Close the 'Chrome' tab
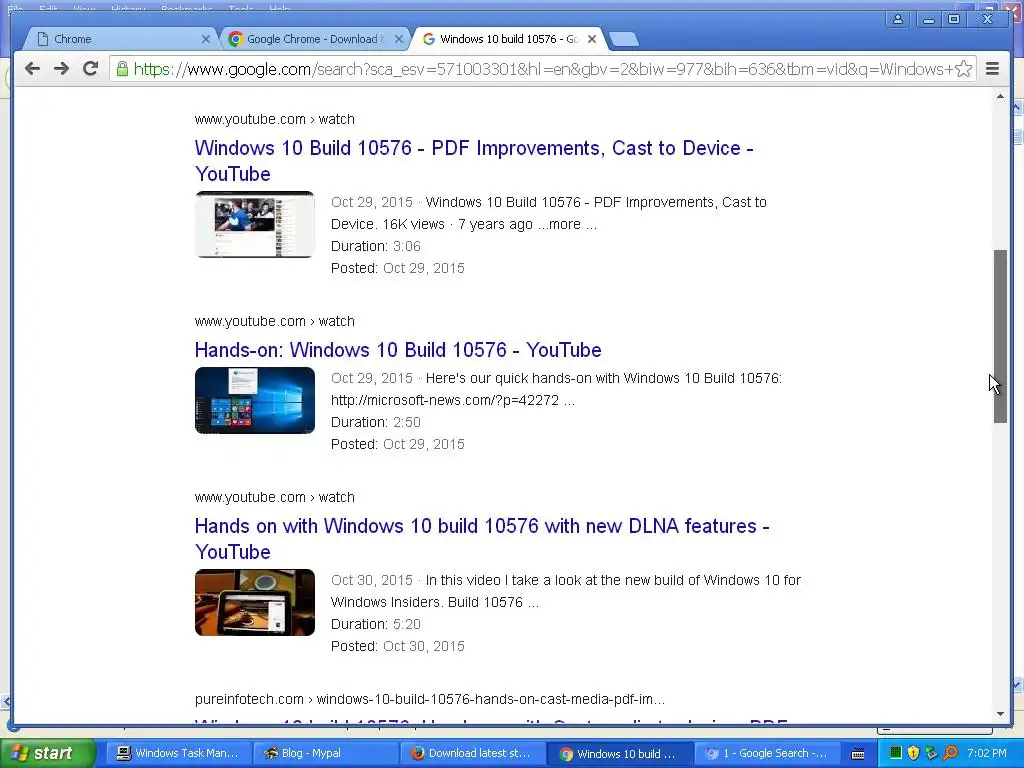This screenshot has width=1024, height=768. [x=205, y=39]
